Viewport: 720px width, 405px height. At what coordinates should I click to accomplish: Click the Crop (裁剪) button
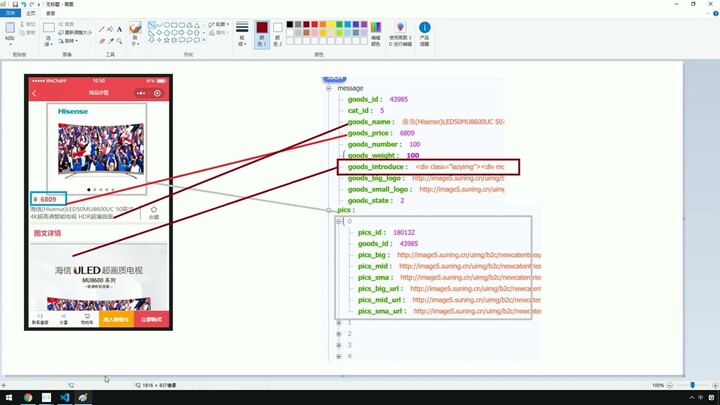[x=66, y=24]
